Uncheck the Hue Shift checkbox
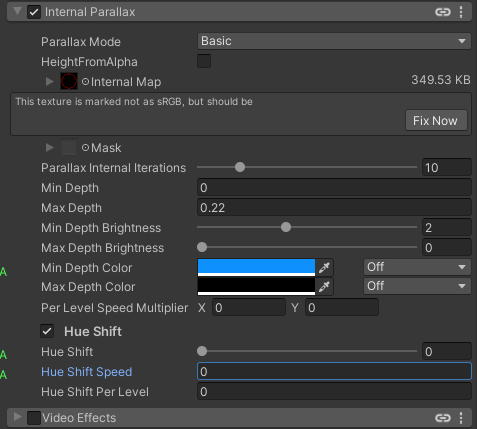This screenshot has width=477, height=429. [47, 331]
